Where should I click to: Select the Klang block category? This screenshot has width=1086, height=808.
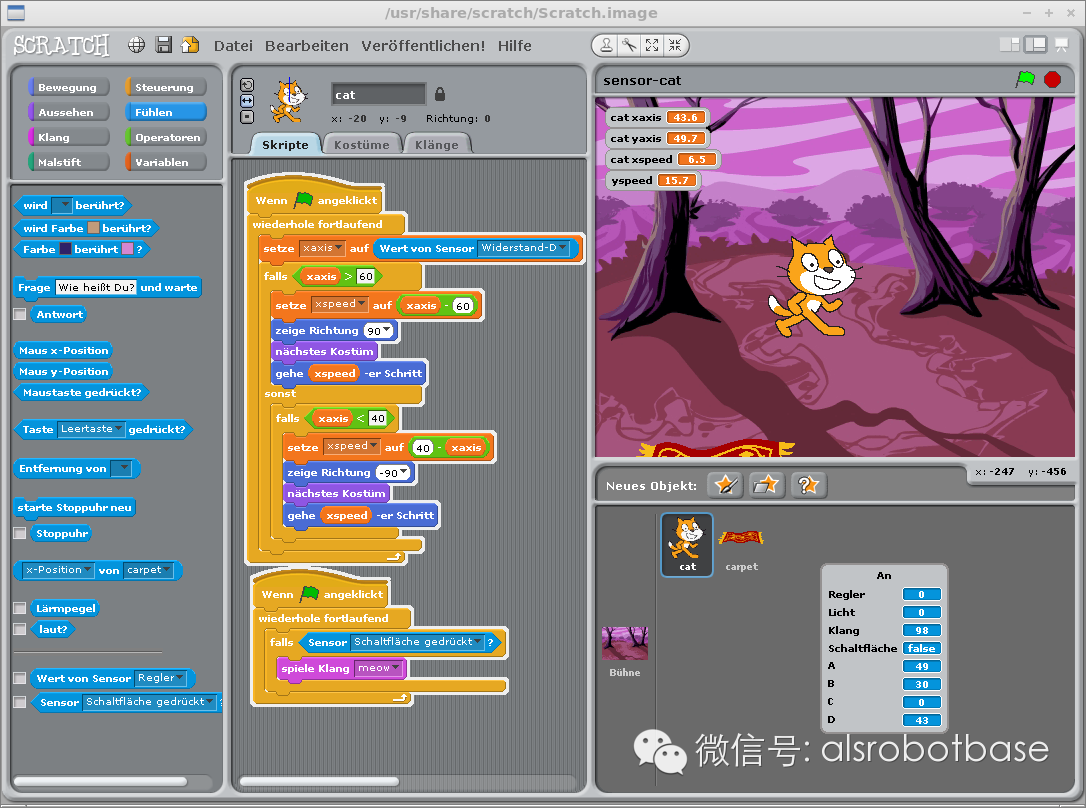[x=68, y=137]
